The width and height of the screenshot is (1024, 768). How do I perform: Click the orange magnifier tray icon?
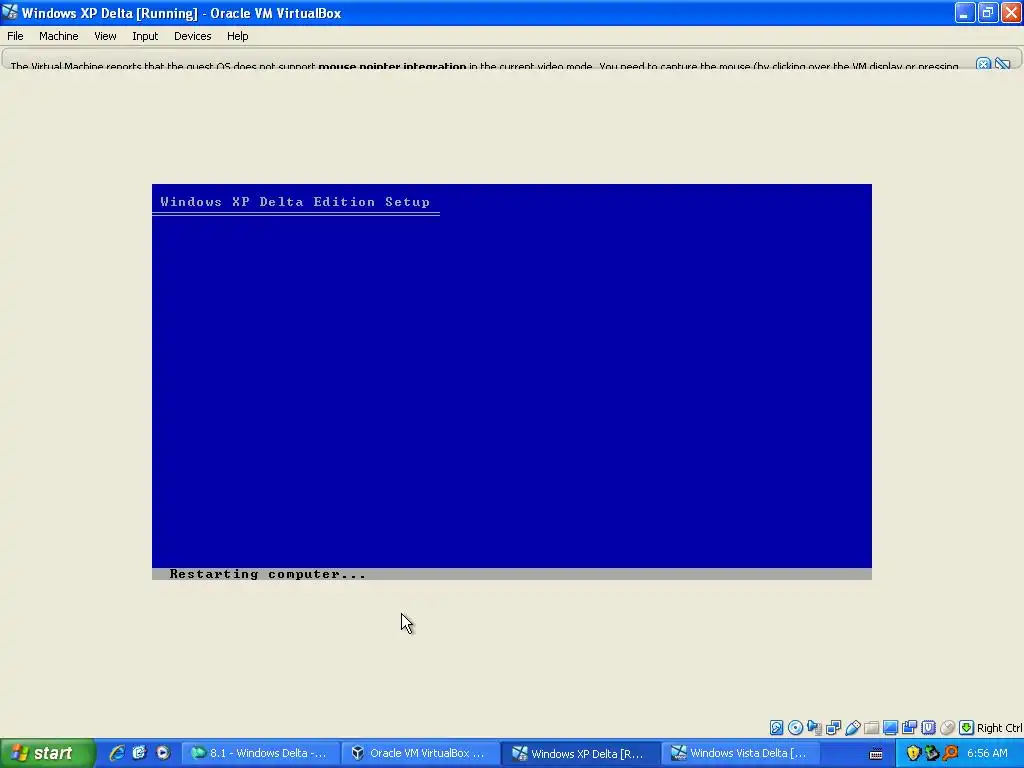[x=951, y=753]
